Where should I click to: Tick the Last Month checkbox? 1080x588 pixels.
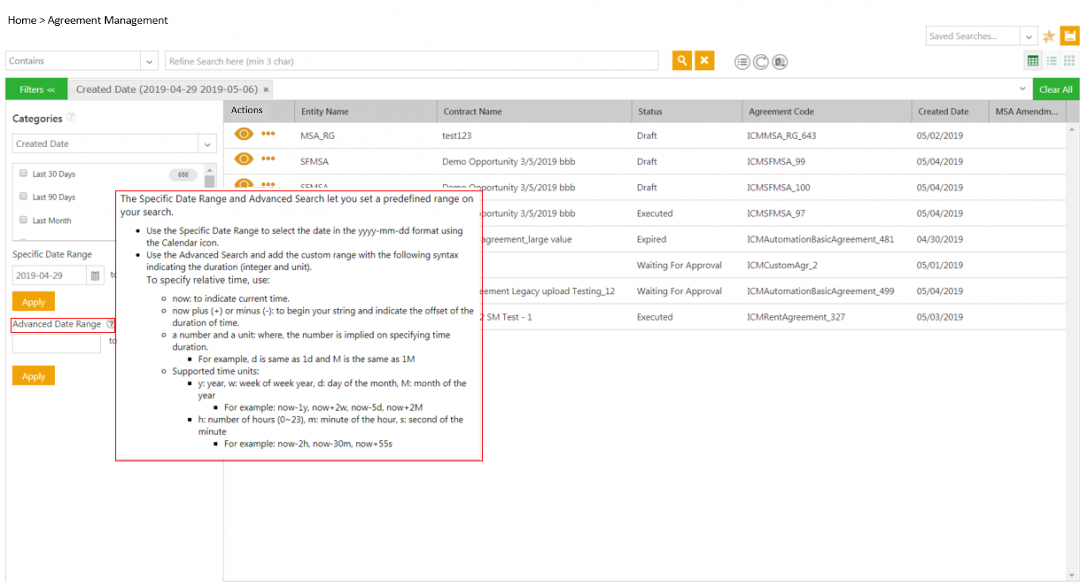click(x=23, y=220)
